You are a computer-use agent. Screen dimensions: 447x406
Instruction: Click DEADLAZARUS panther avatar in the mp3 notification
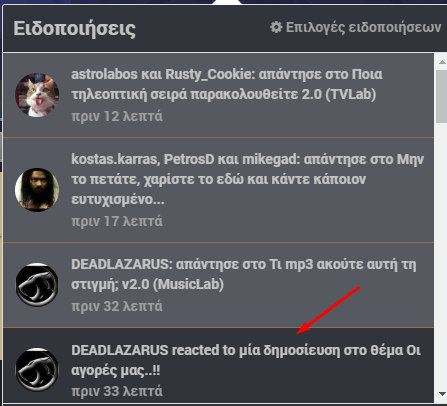[x=37, y=285]
